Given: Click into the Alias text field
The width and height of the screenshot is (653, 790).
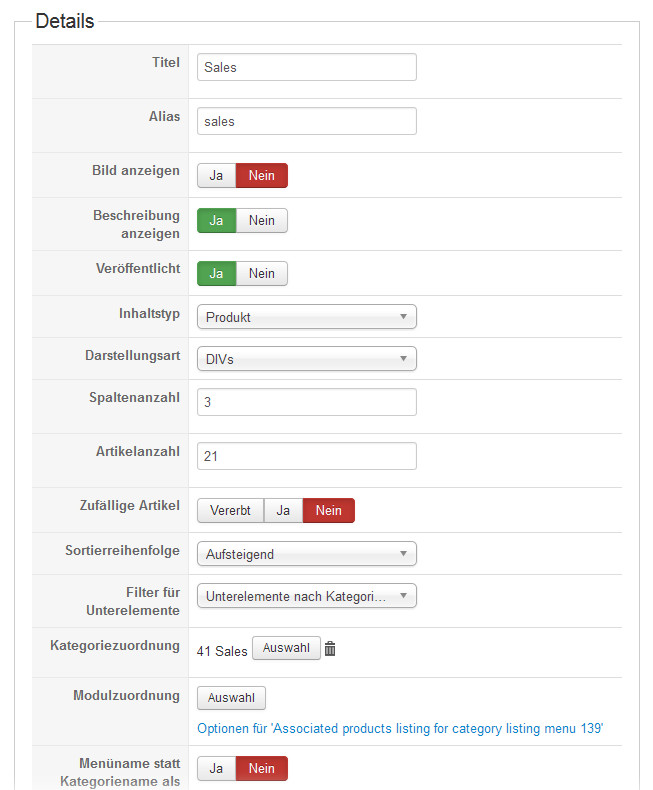Looking at the screenshot, I should coord(306,121).
